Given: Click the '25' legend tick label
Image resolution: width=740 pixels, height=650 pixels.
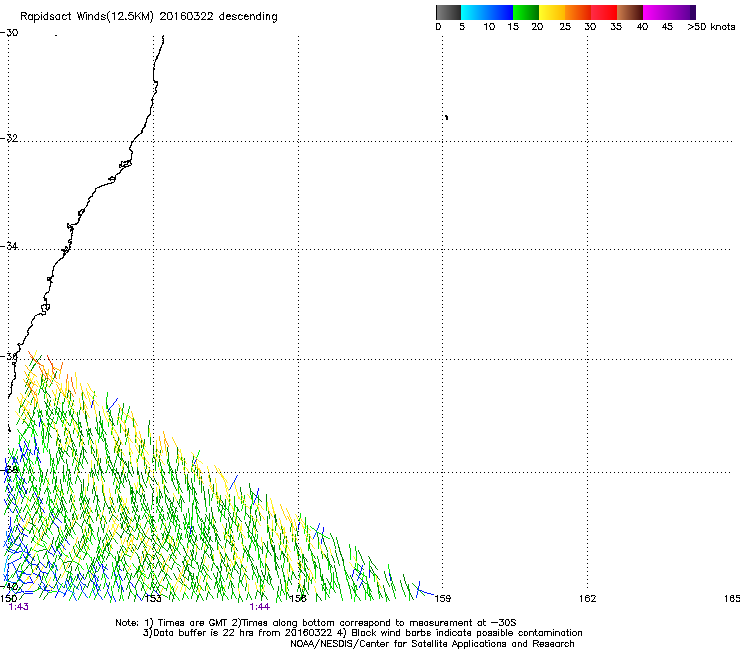Looking at the screenshot, I should click(x=565, y=27).
